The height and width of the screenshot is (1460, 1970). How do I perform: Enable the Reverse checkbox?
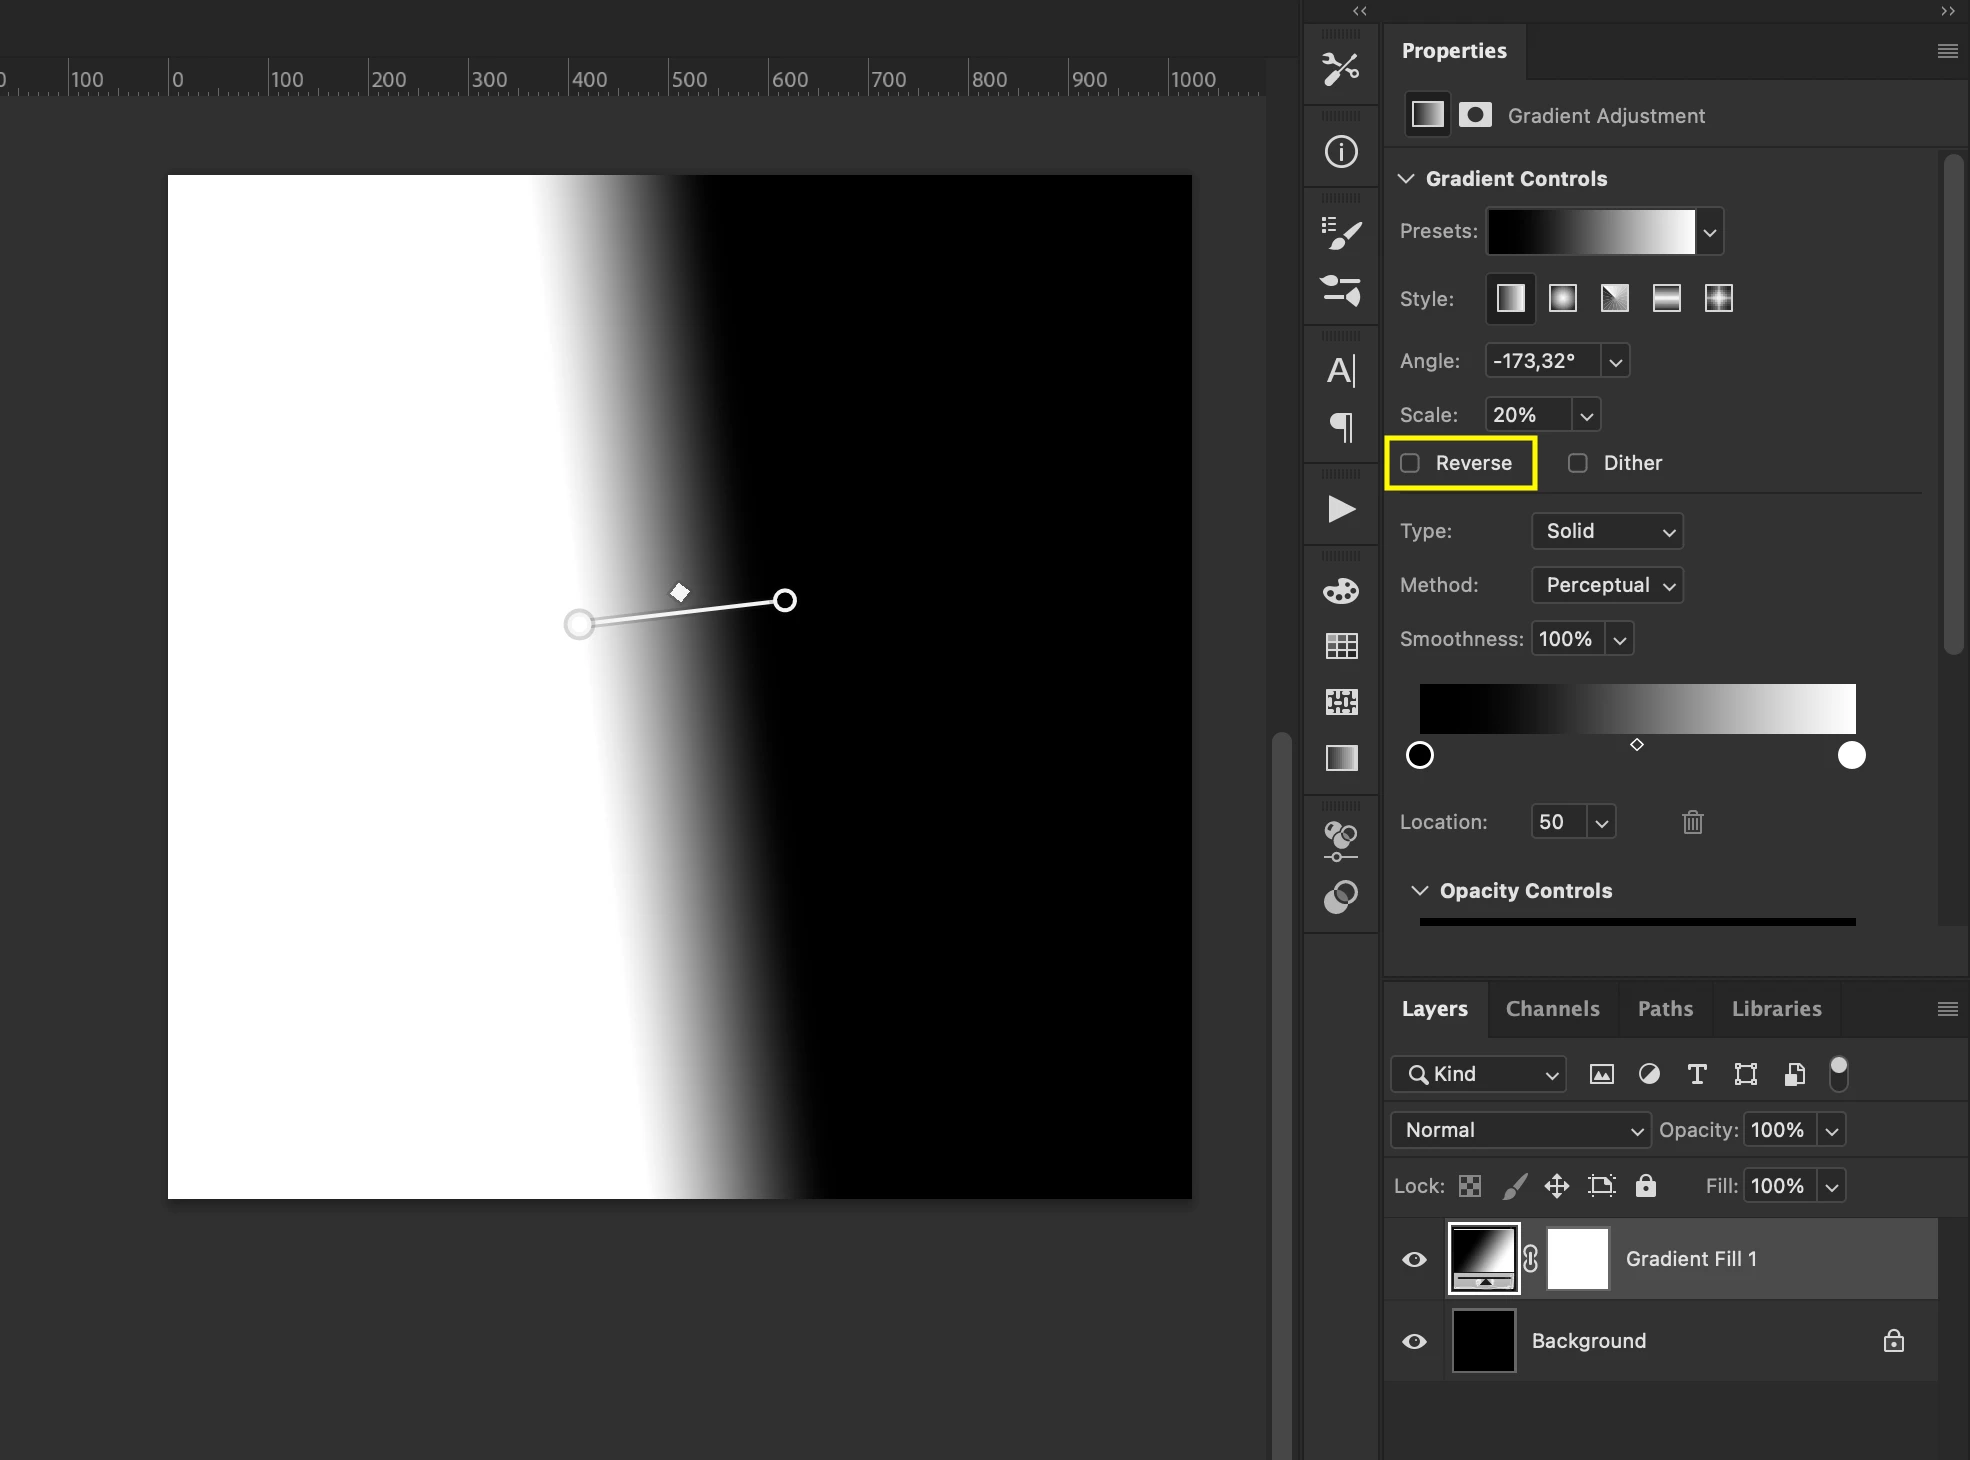pos(1410,463)
